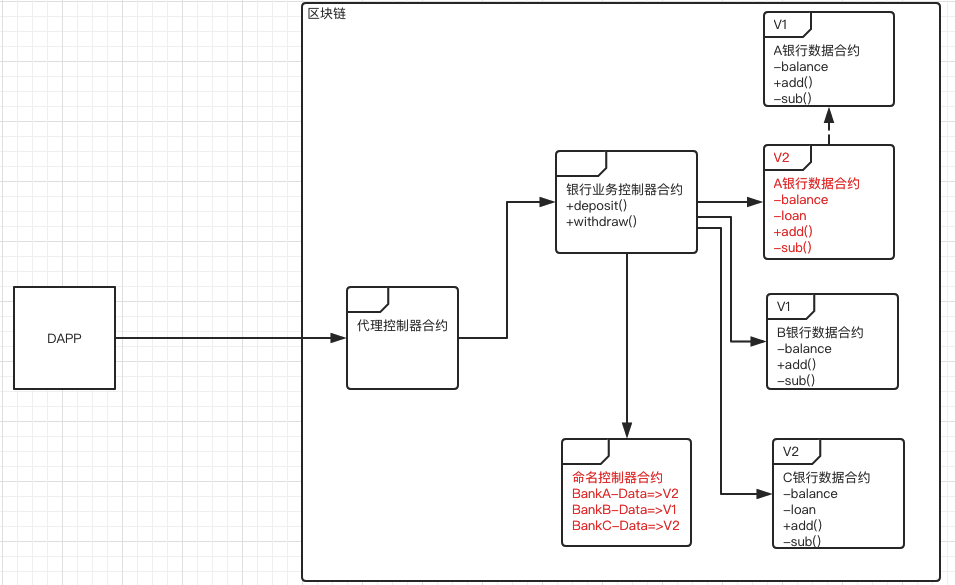Click the BankB-Data=>V1 mapping entry
The image size is (955, 585).
click(625, 510)
